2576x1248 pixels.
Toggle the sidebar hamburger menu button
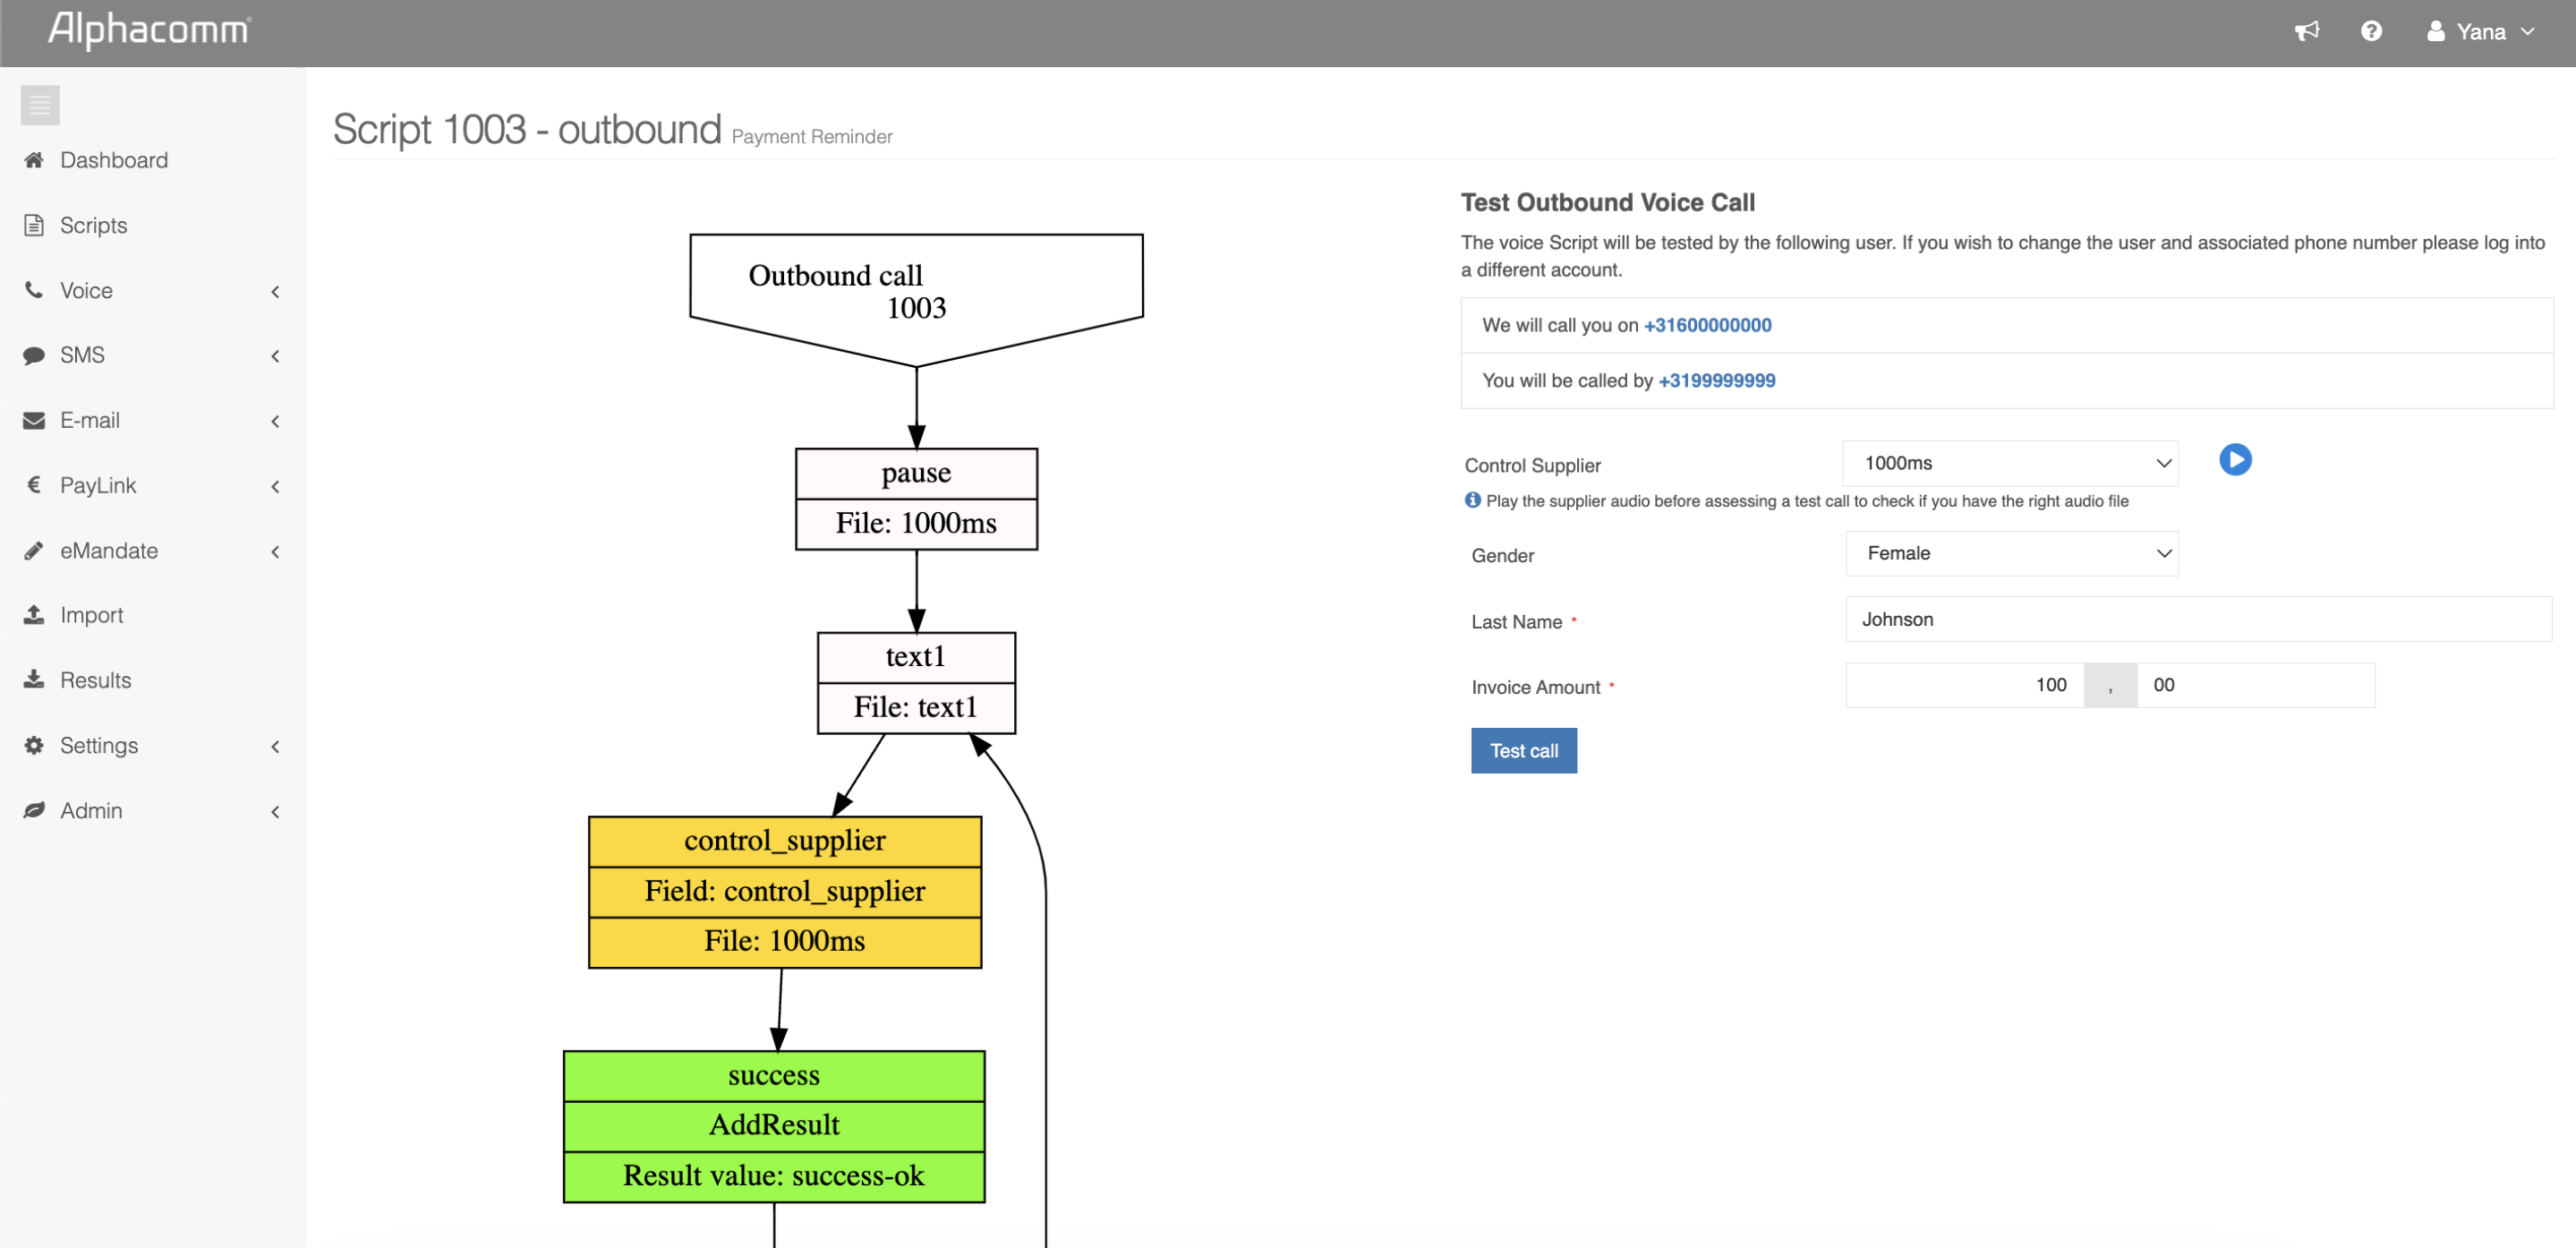tap(40, 105)
